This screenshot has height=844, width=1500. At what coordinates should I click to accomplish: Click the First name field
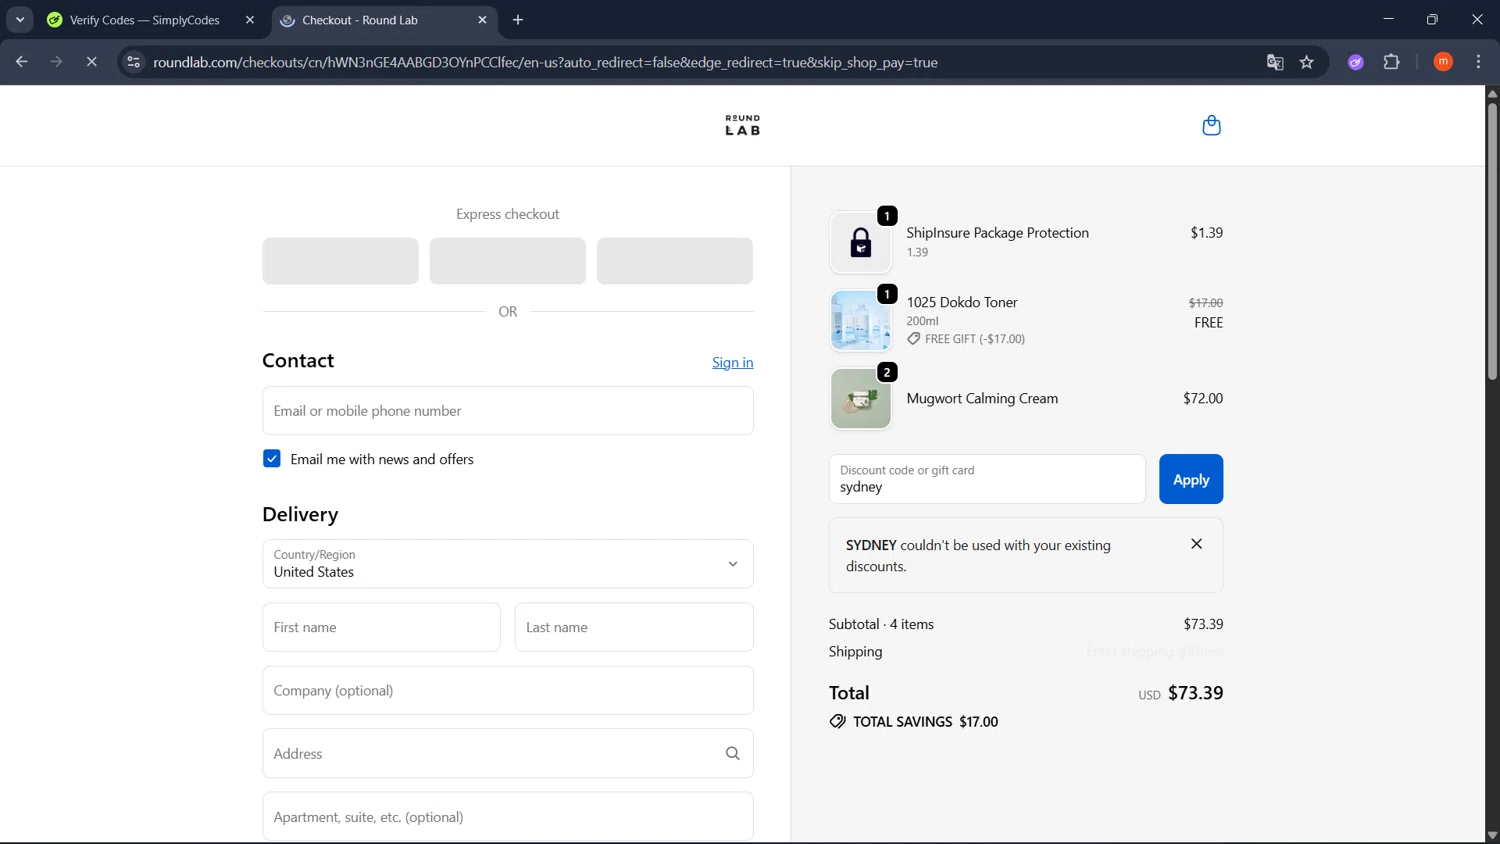(381, 627)
